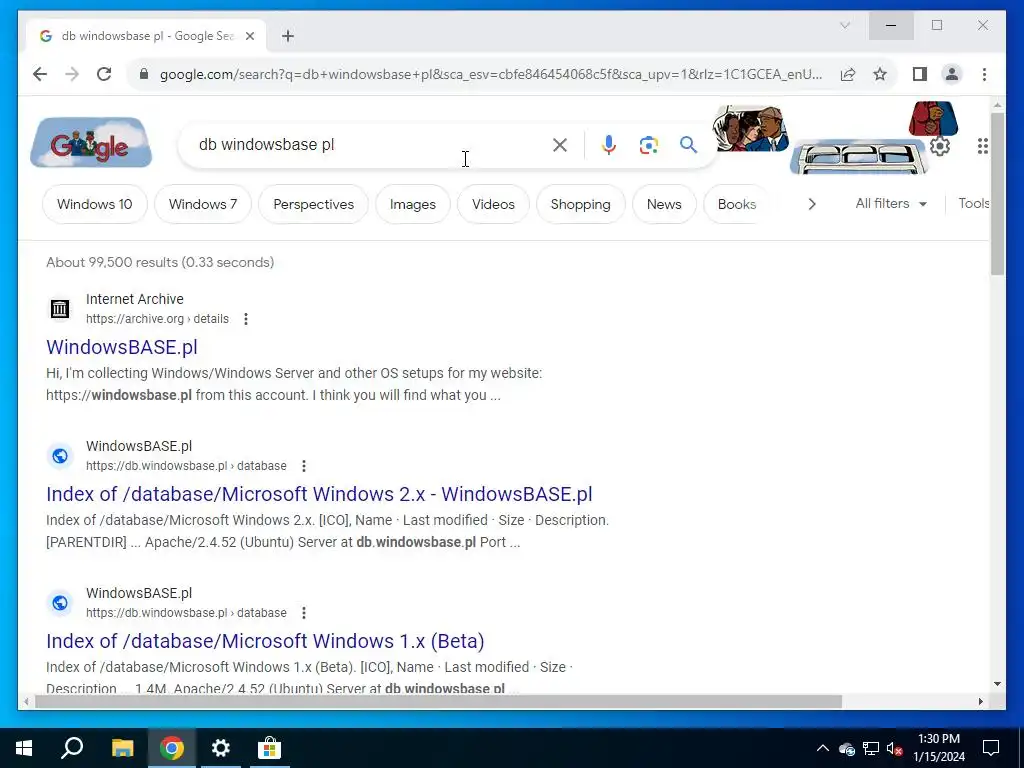Click the horizontal page scrollbar
Image resolution: width=1024 pixels, height=768 pixels.
tap(438, 701)
